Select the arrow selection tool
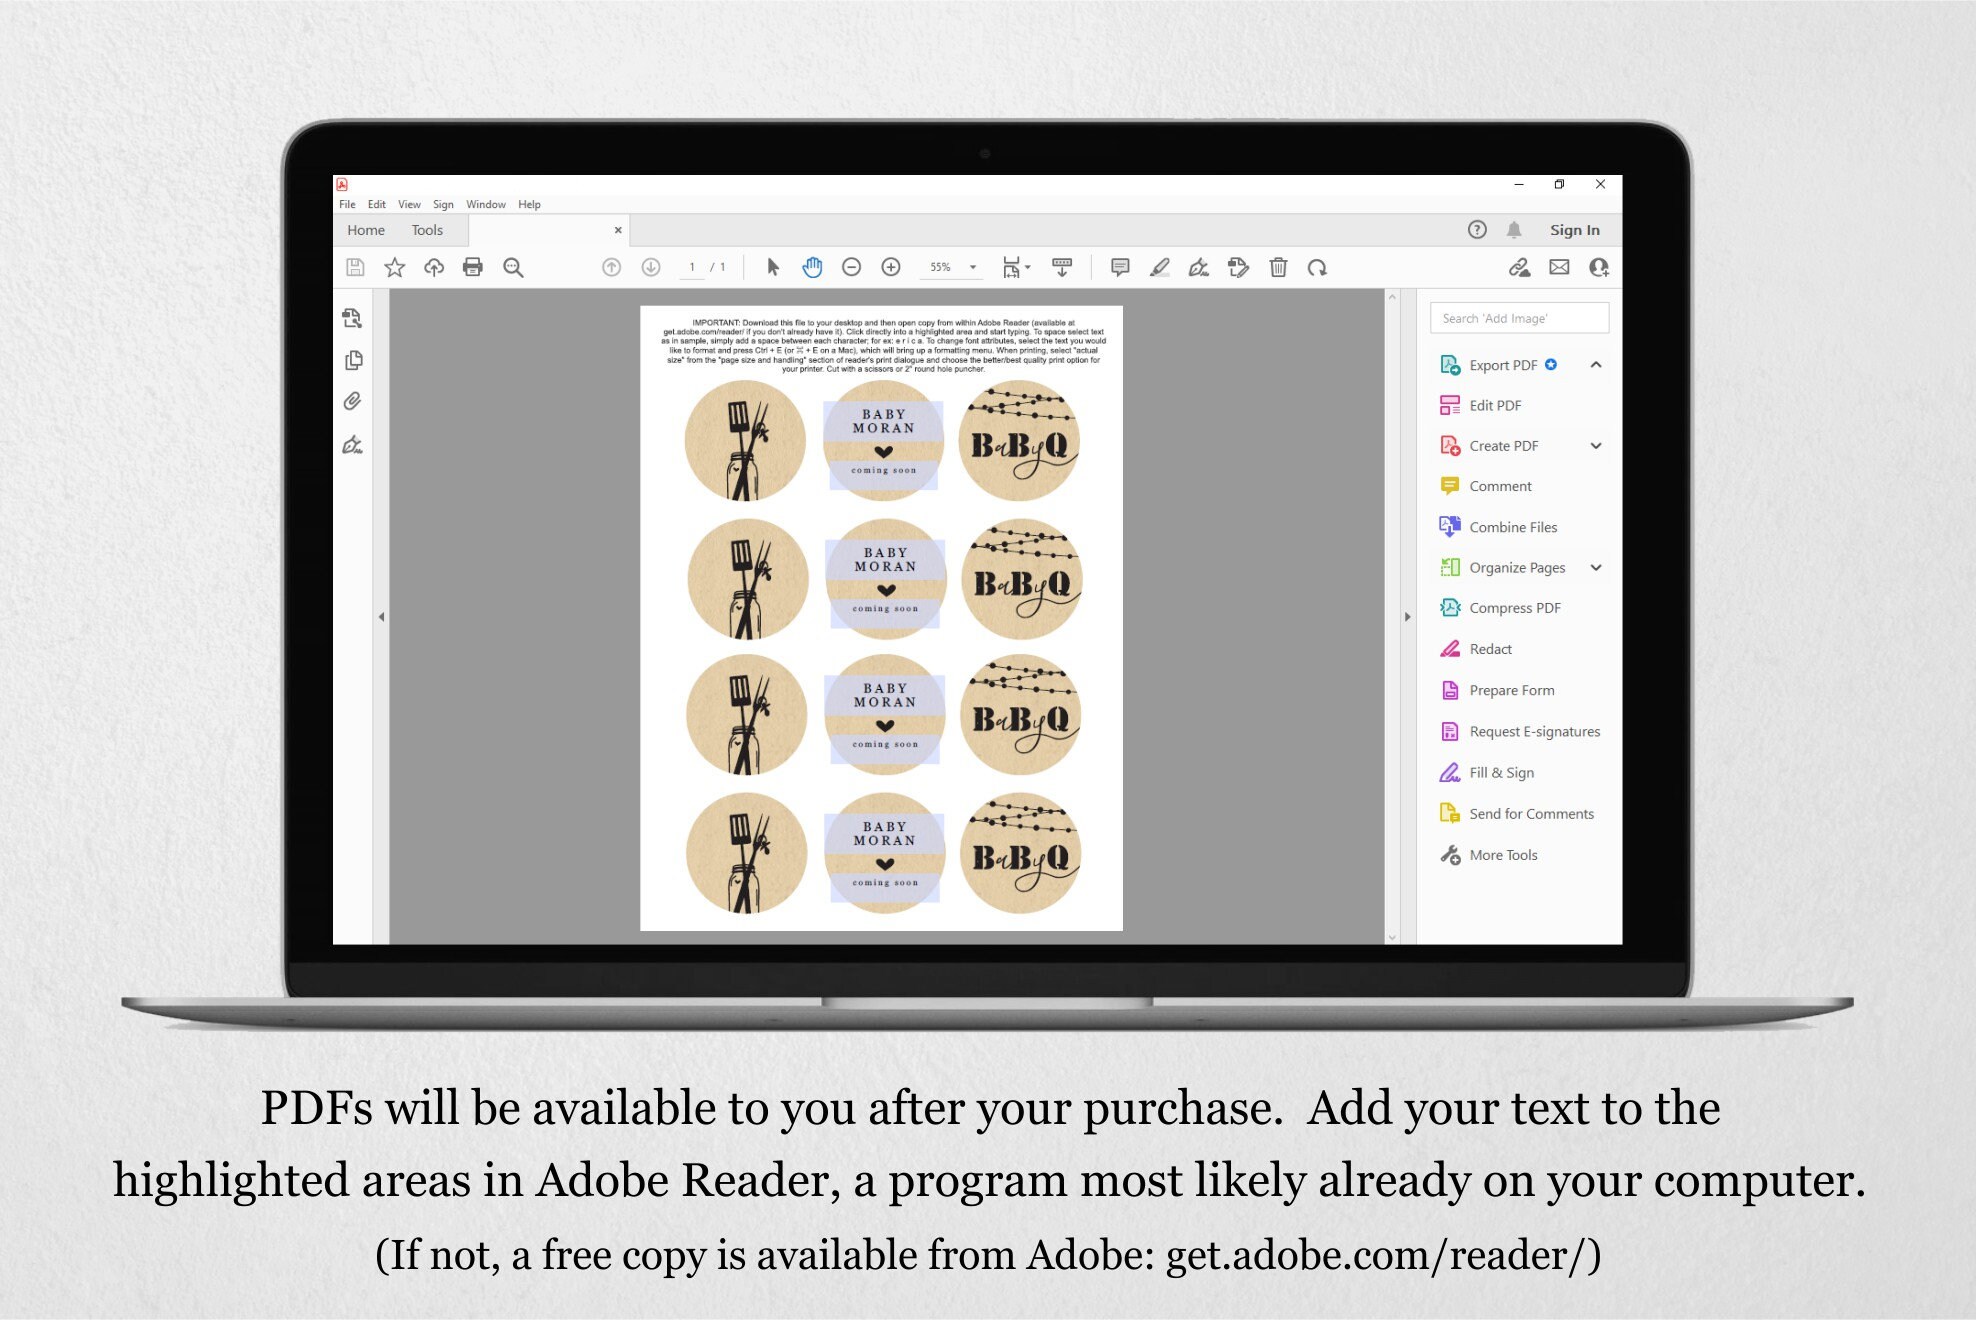Viewport: 1976px width, 1320px height. pyautogui.click(x=772, y=267)
